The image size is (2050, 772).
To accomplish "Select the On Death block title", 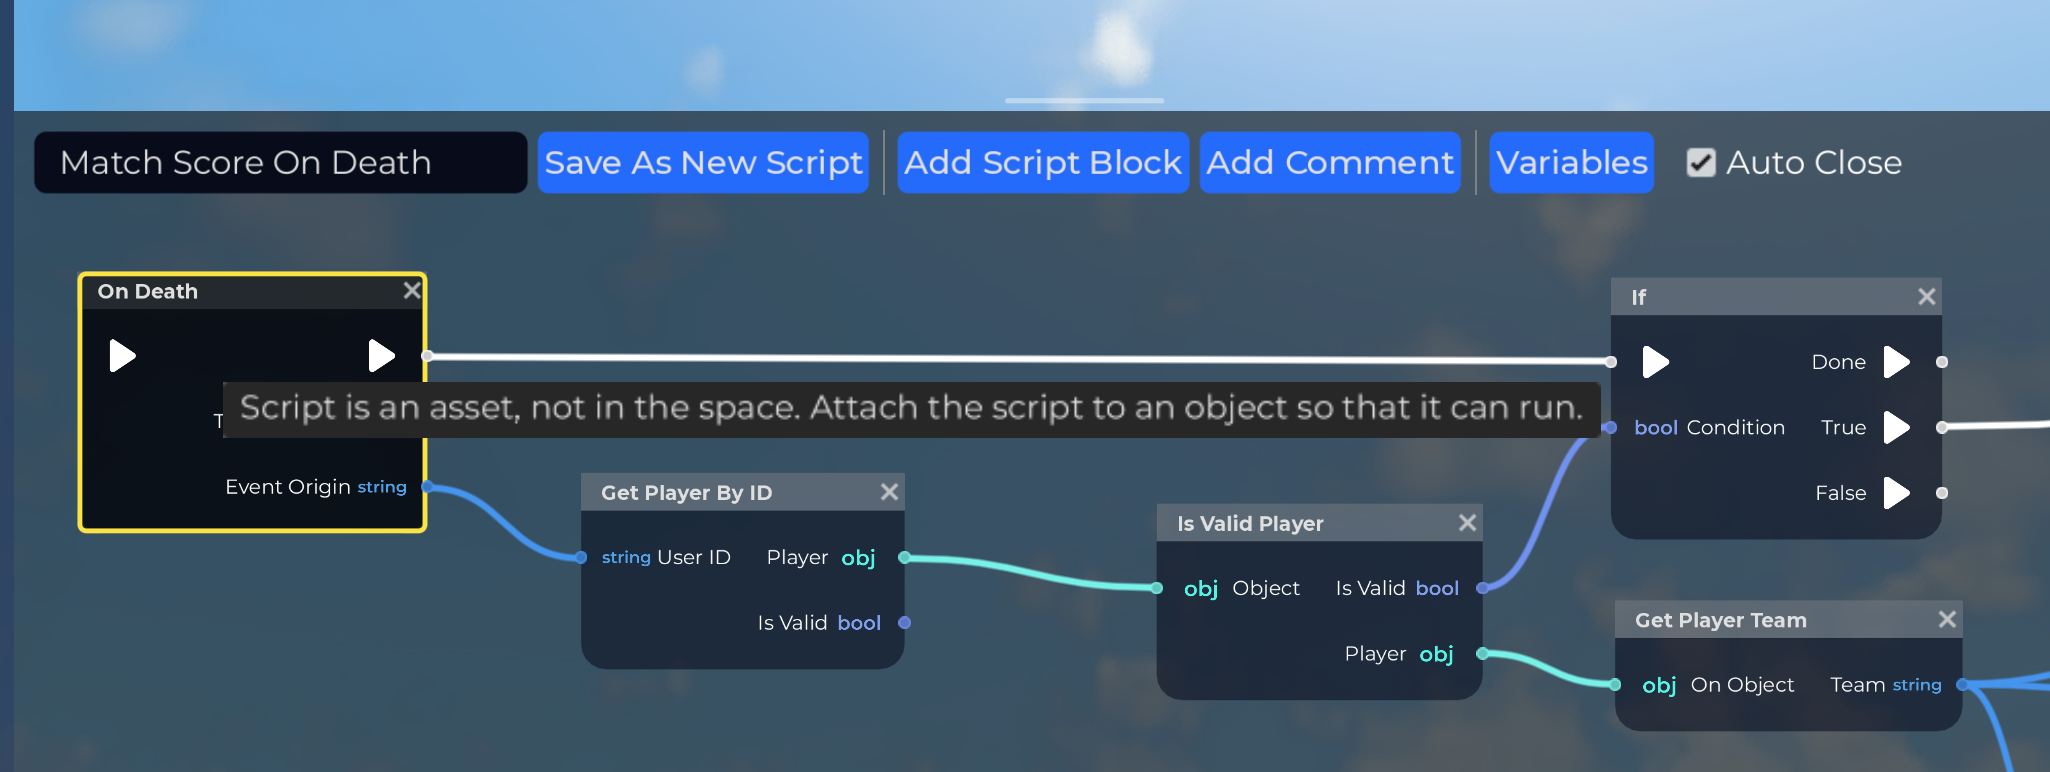I will (148, 291).
